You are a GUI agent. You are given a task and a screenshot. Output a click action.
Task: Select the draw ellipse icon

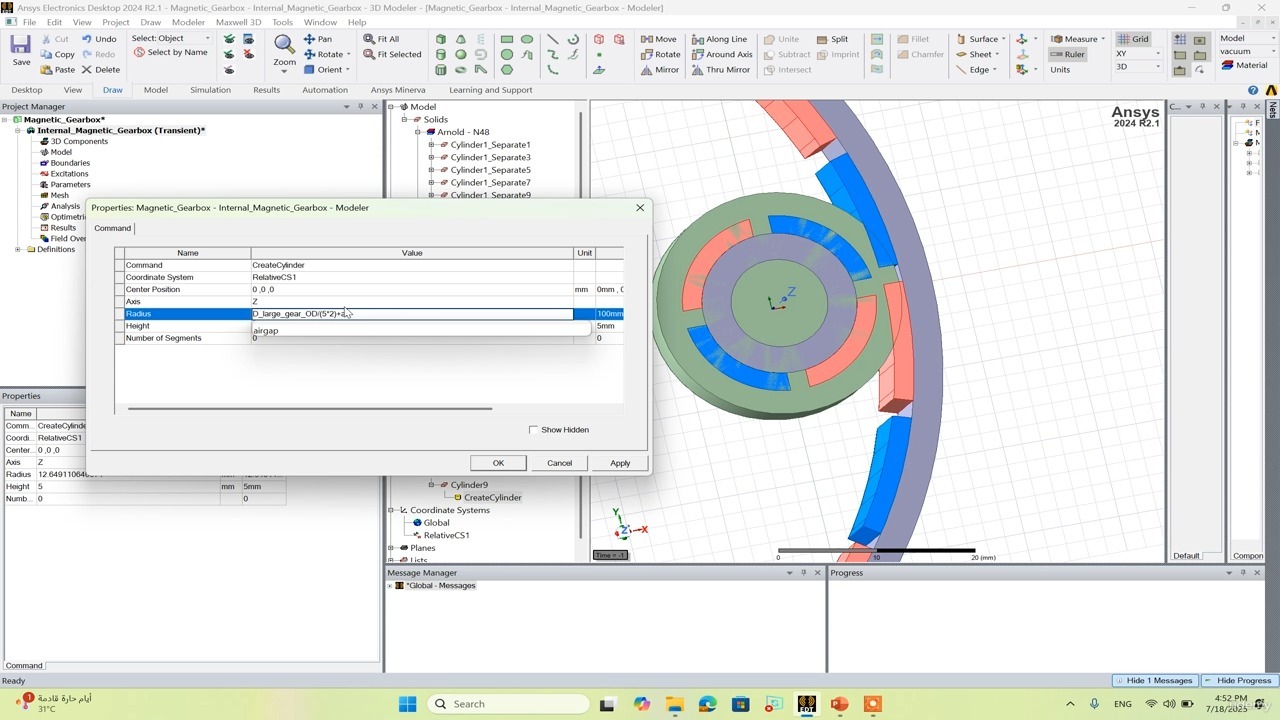(527, 39)
